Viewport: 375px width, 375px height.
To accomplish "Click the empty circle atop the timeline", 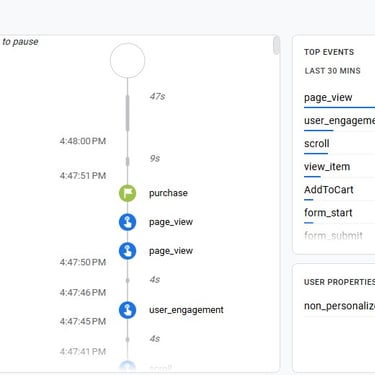I will pyautogui.click(x=127, y=60).
